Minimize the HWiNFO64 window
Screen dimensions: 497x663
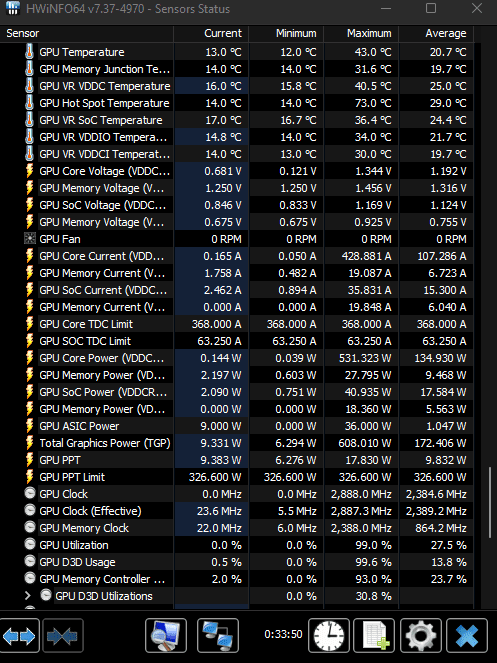pyautogui.click(x=385, y=8)
